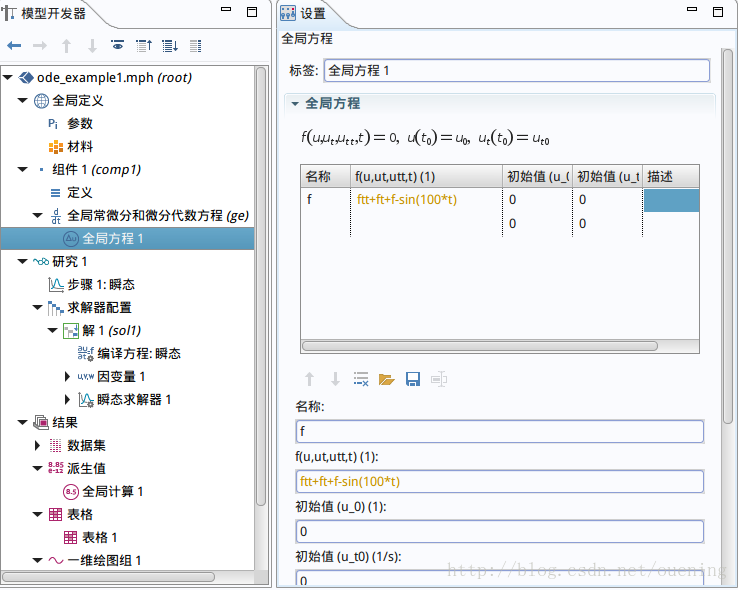Click the 名称 column header in table

click(x=325, y=176)
